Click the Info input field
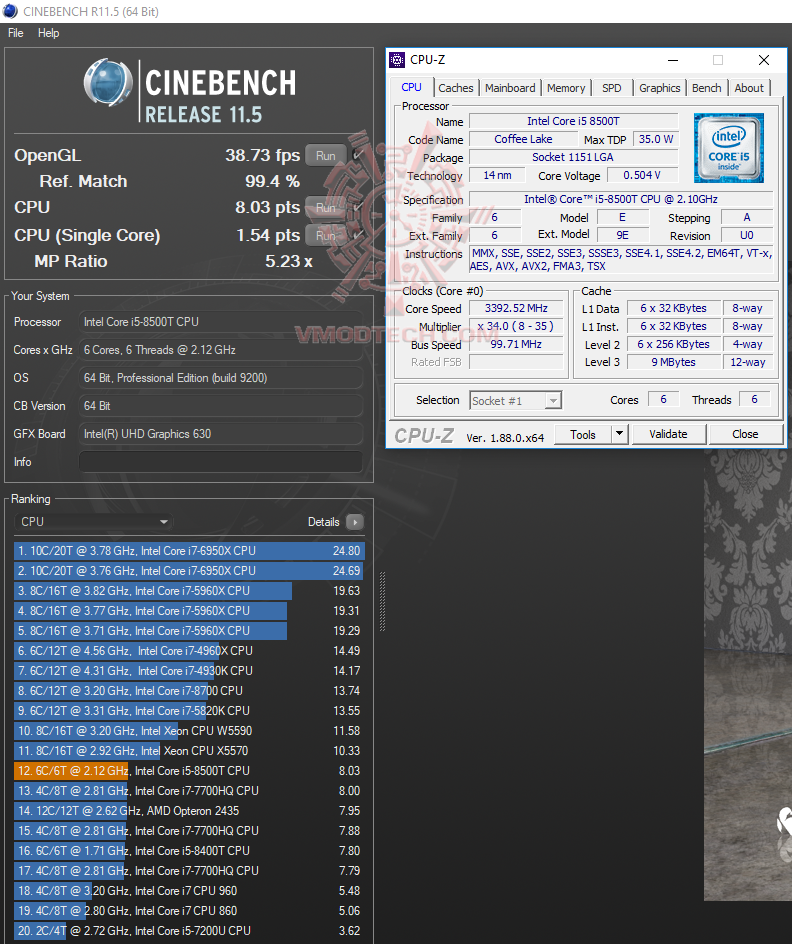This screenshot has width=792, height=944. pyautogui.click(x=220, y=462)
